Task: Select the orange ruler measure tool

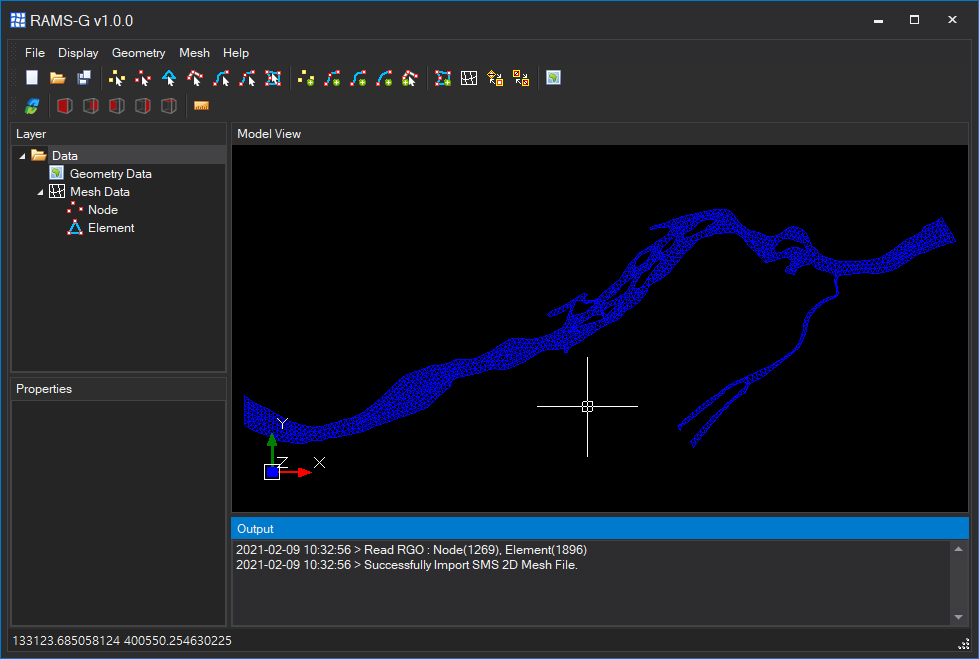Action: (x=201, y=106)
